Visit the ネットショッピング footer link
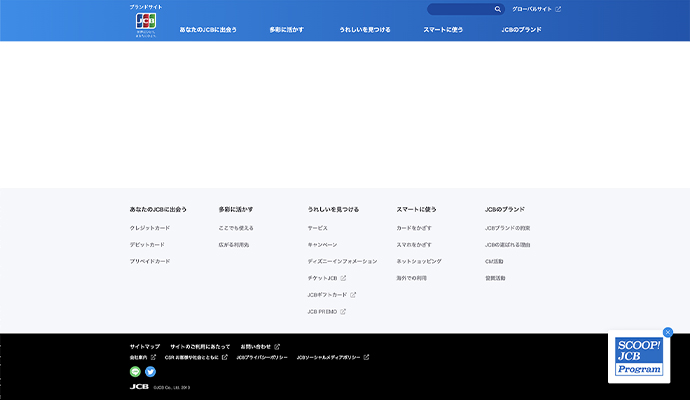This screenshot has height=400, width=690. (418, 261)
